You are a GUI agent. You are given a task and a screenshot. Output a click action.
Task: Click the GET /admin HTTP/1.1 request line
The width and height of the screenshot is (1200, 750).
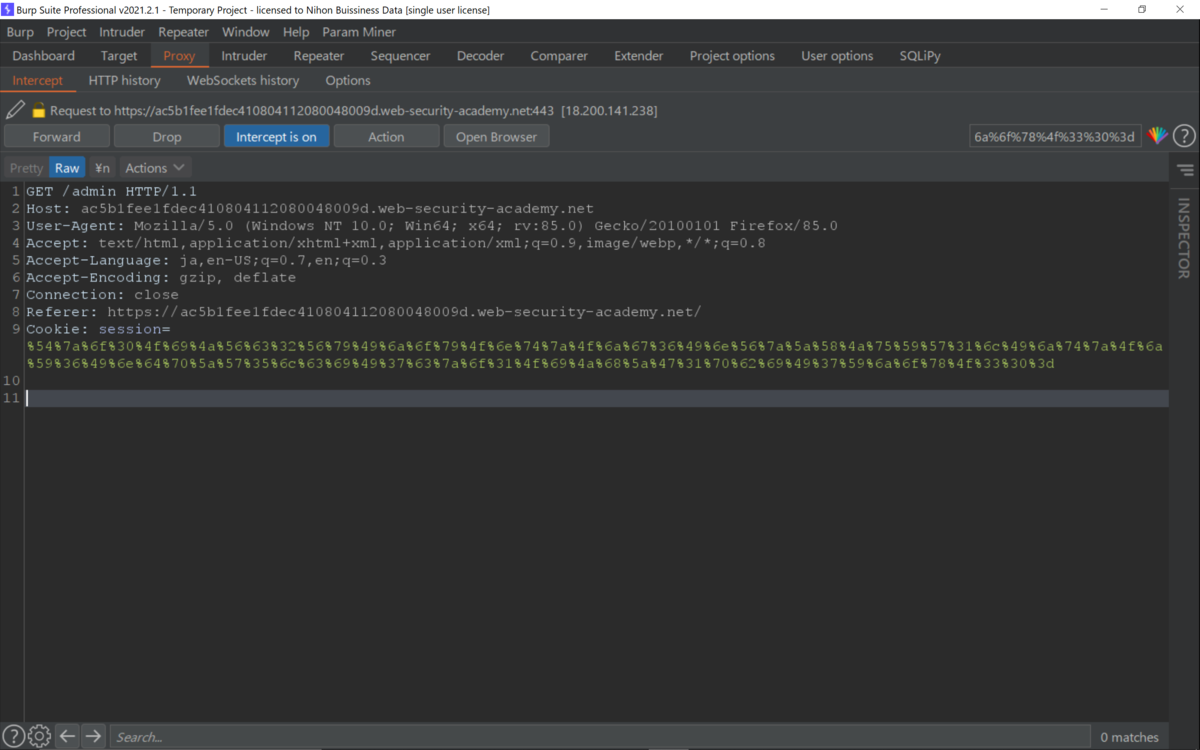[x=111, y=191]
